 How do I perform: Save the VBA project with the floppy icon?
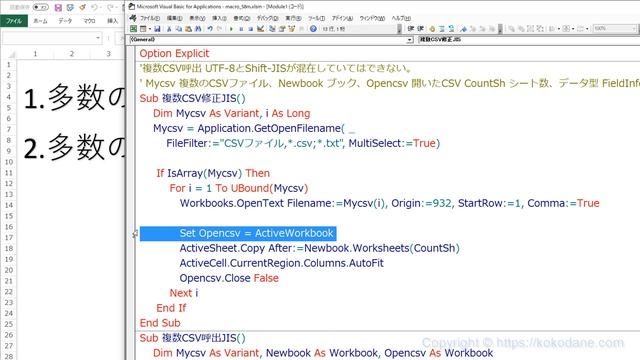coord(157,29)
